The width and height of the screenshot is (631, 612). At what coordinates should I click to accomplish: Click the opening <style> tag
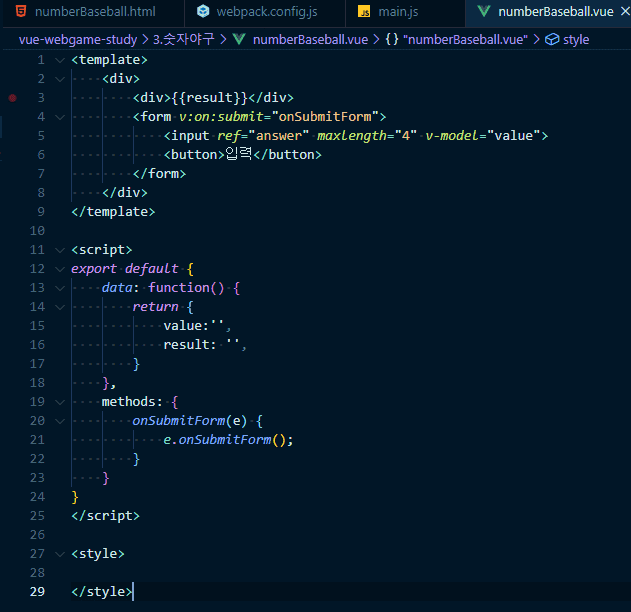tap(98, 554)
